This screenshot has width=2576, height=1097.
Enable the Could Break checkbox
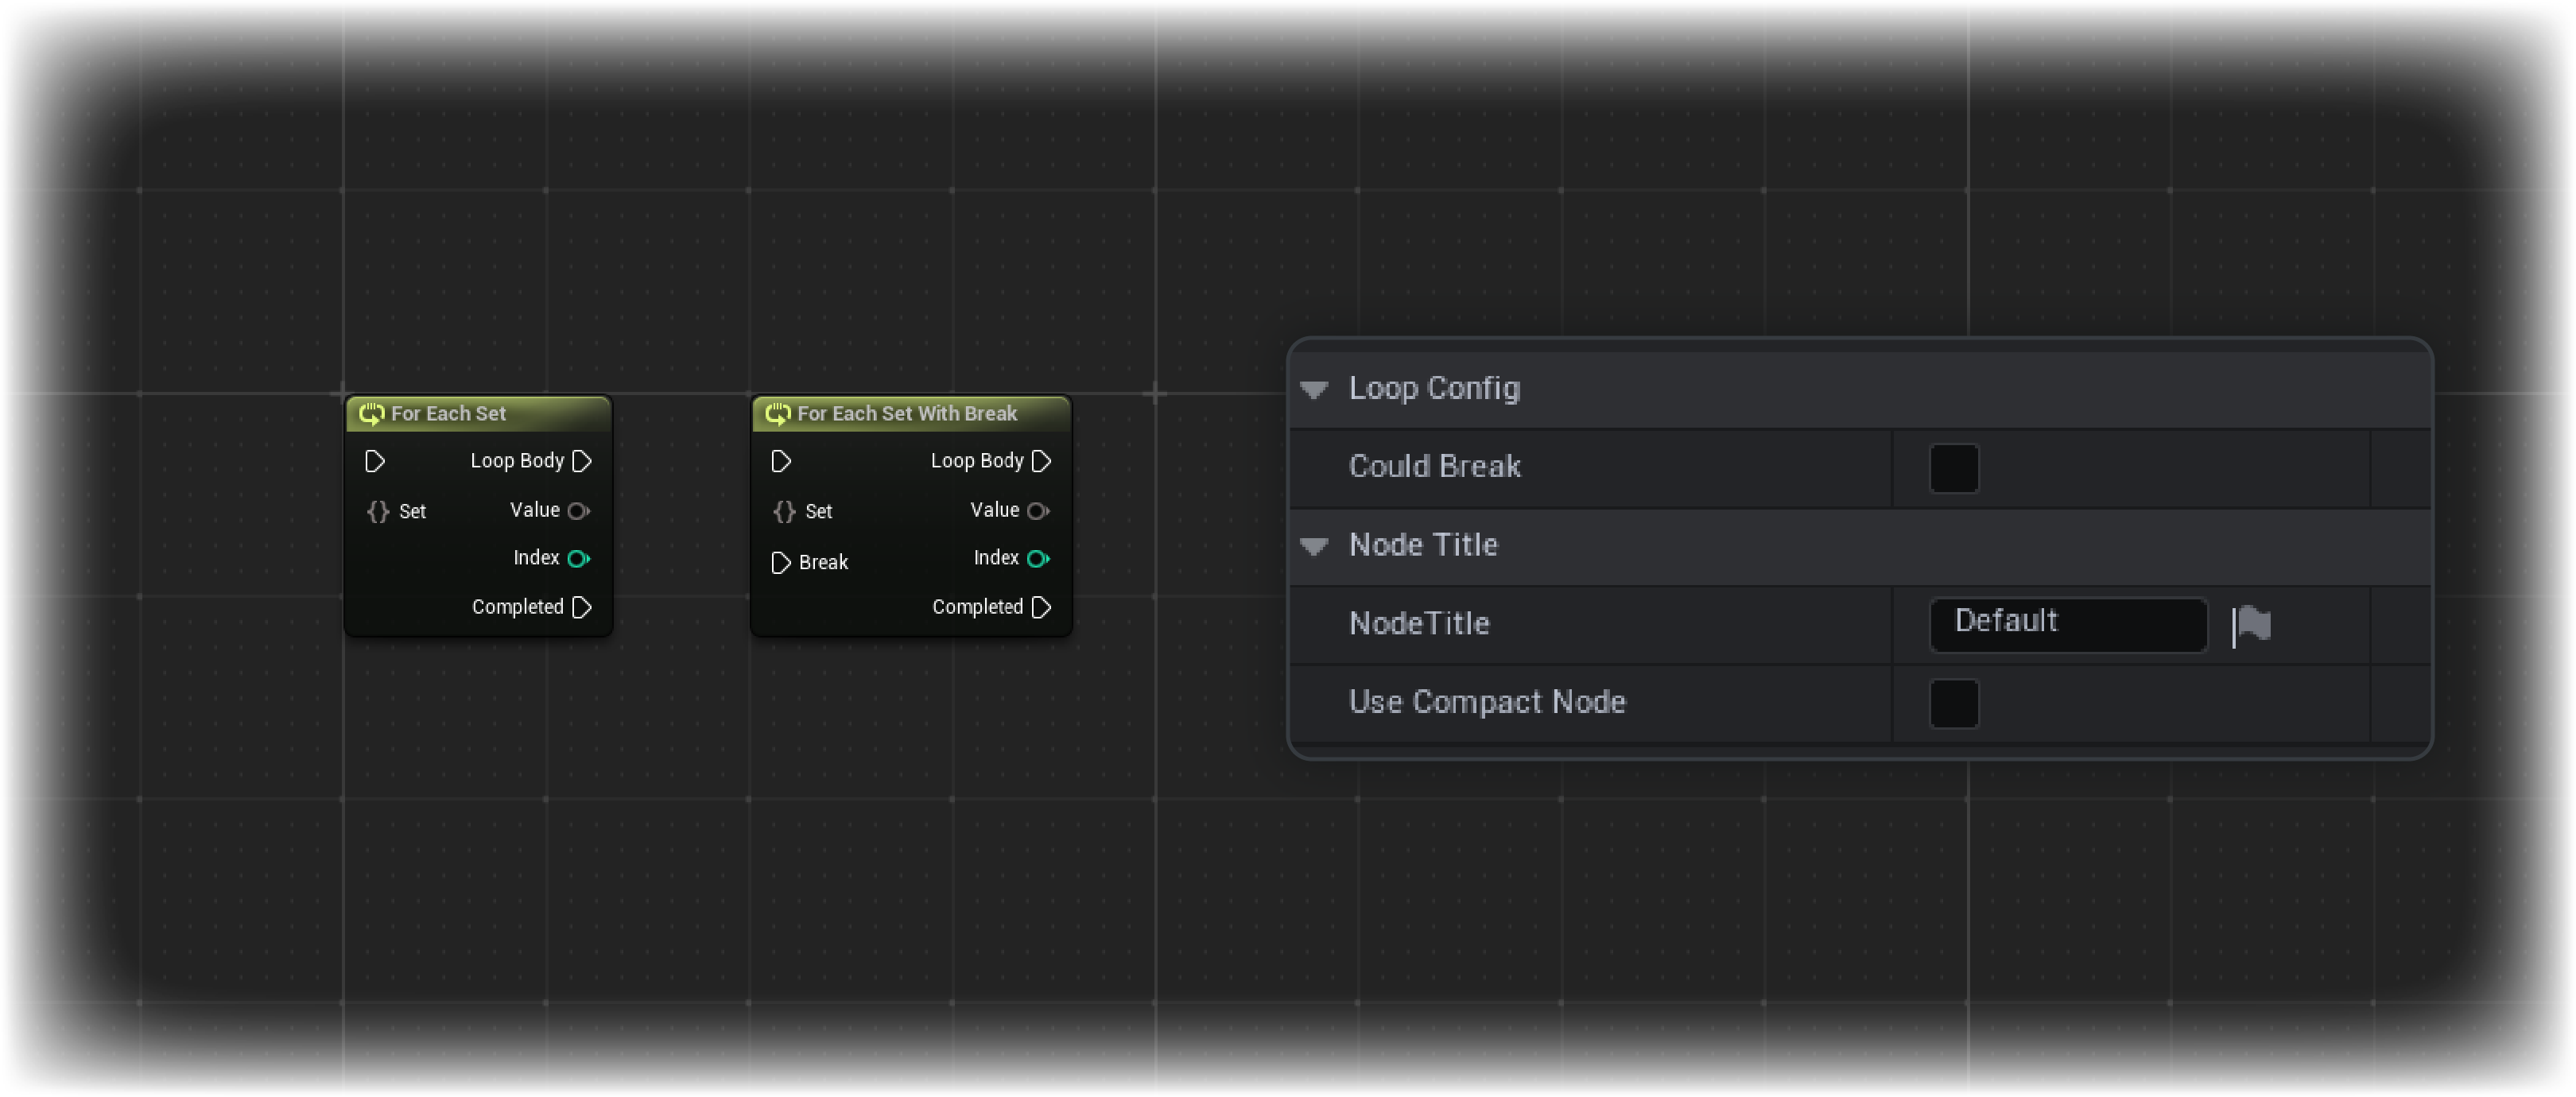(1954, 467)
